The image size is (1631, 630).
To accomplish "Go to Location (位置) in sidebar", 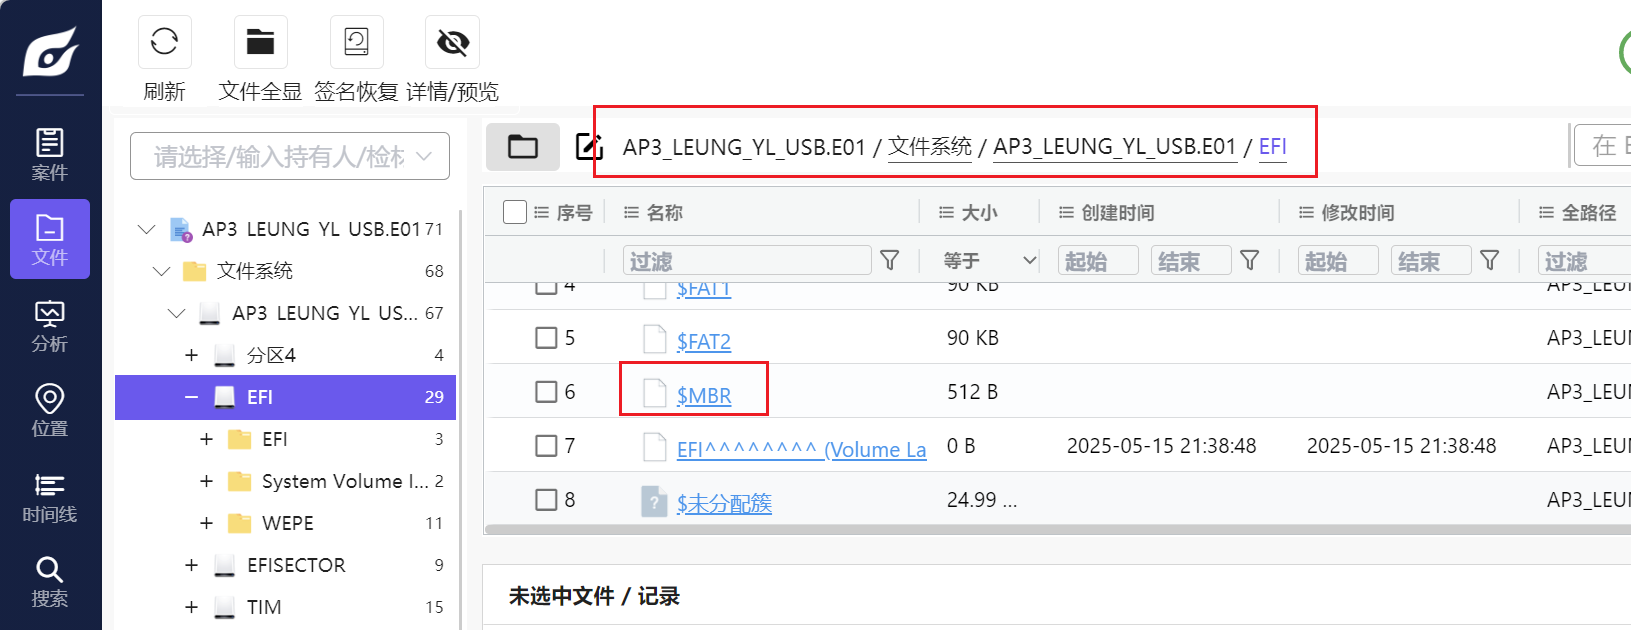I will pos(49,410).
